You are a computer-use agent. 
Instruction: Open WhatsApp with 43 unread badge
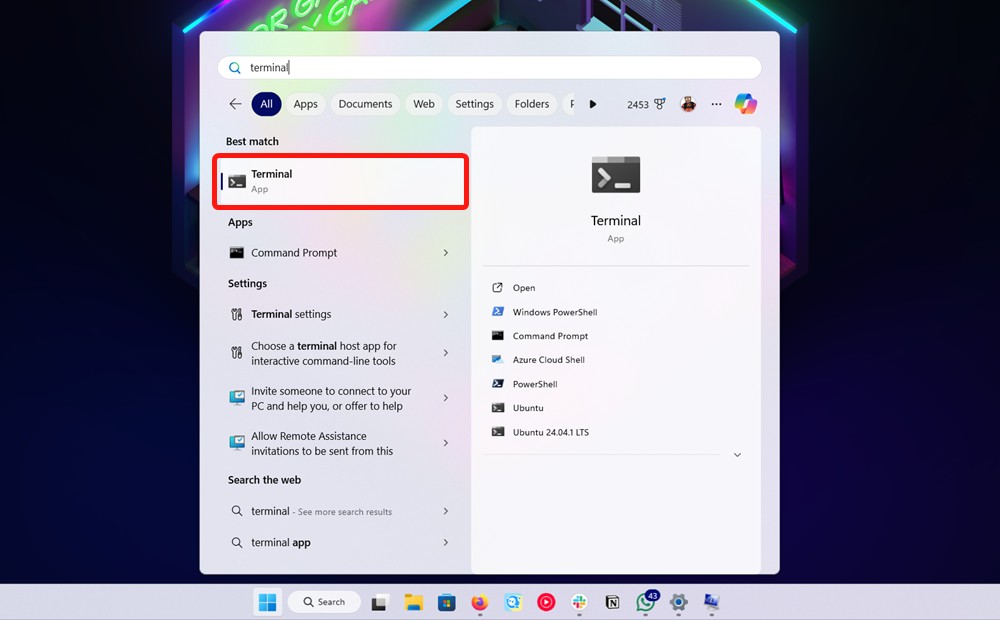646,602
